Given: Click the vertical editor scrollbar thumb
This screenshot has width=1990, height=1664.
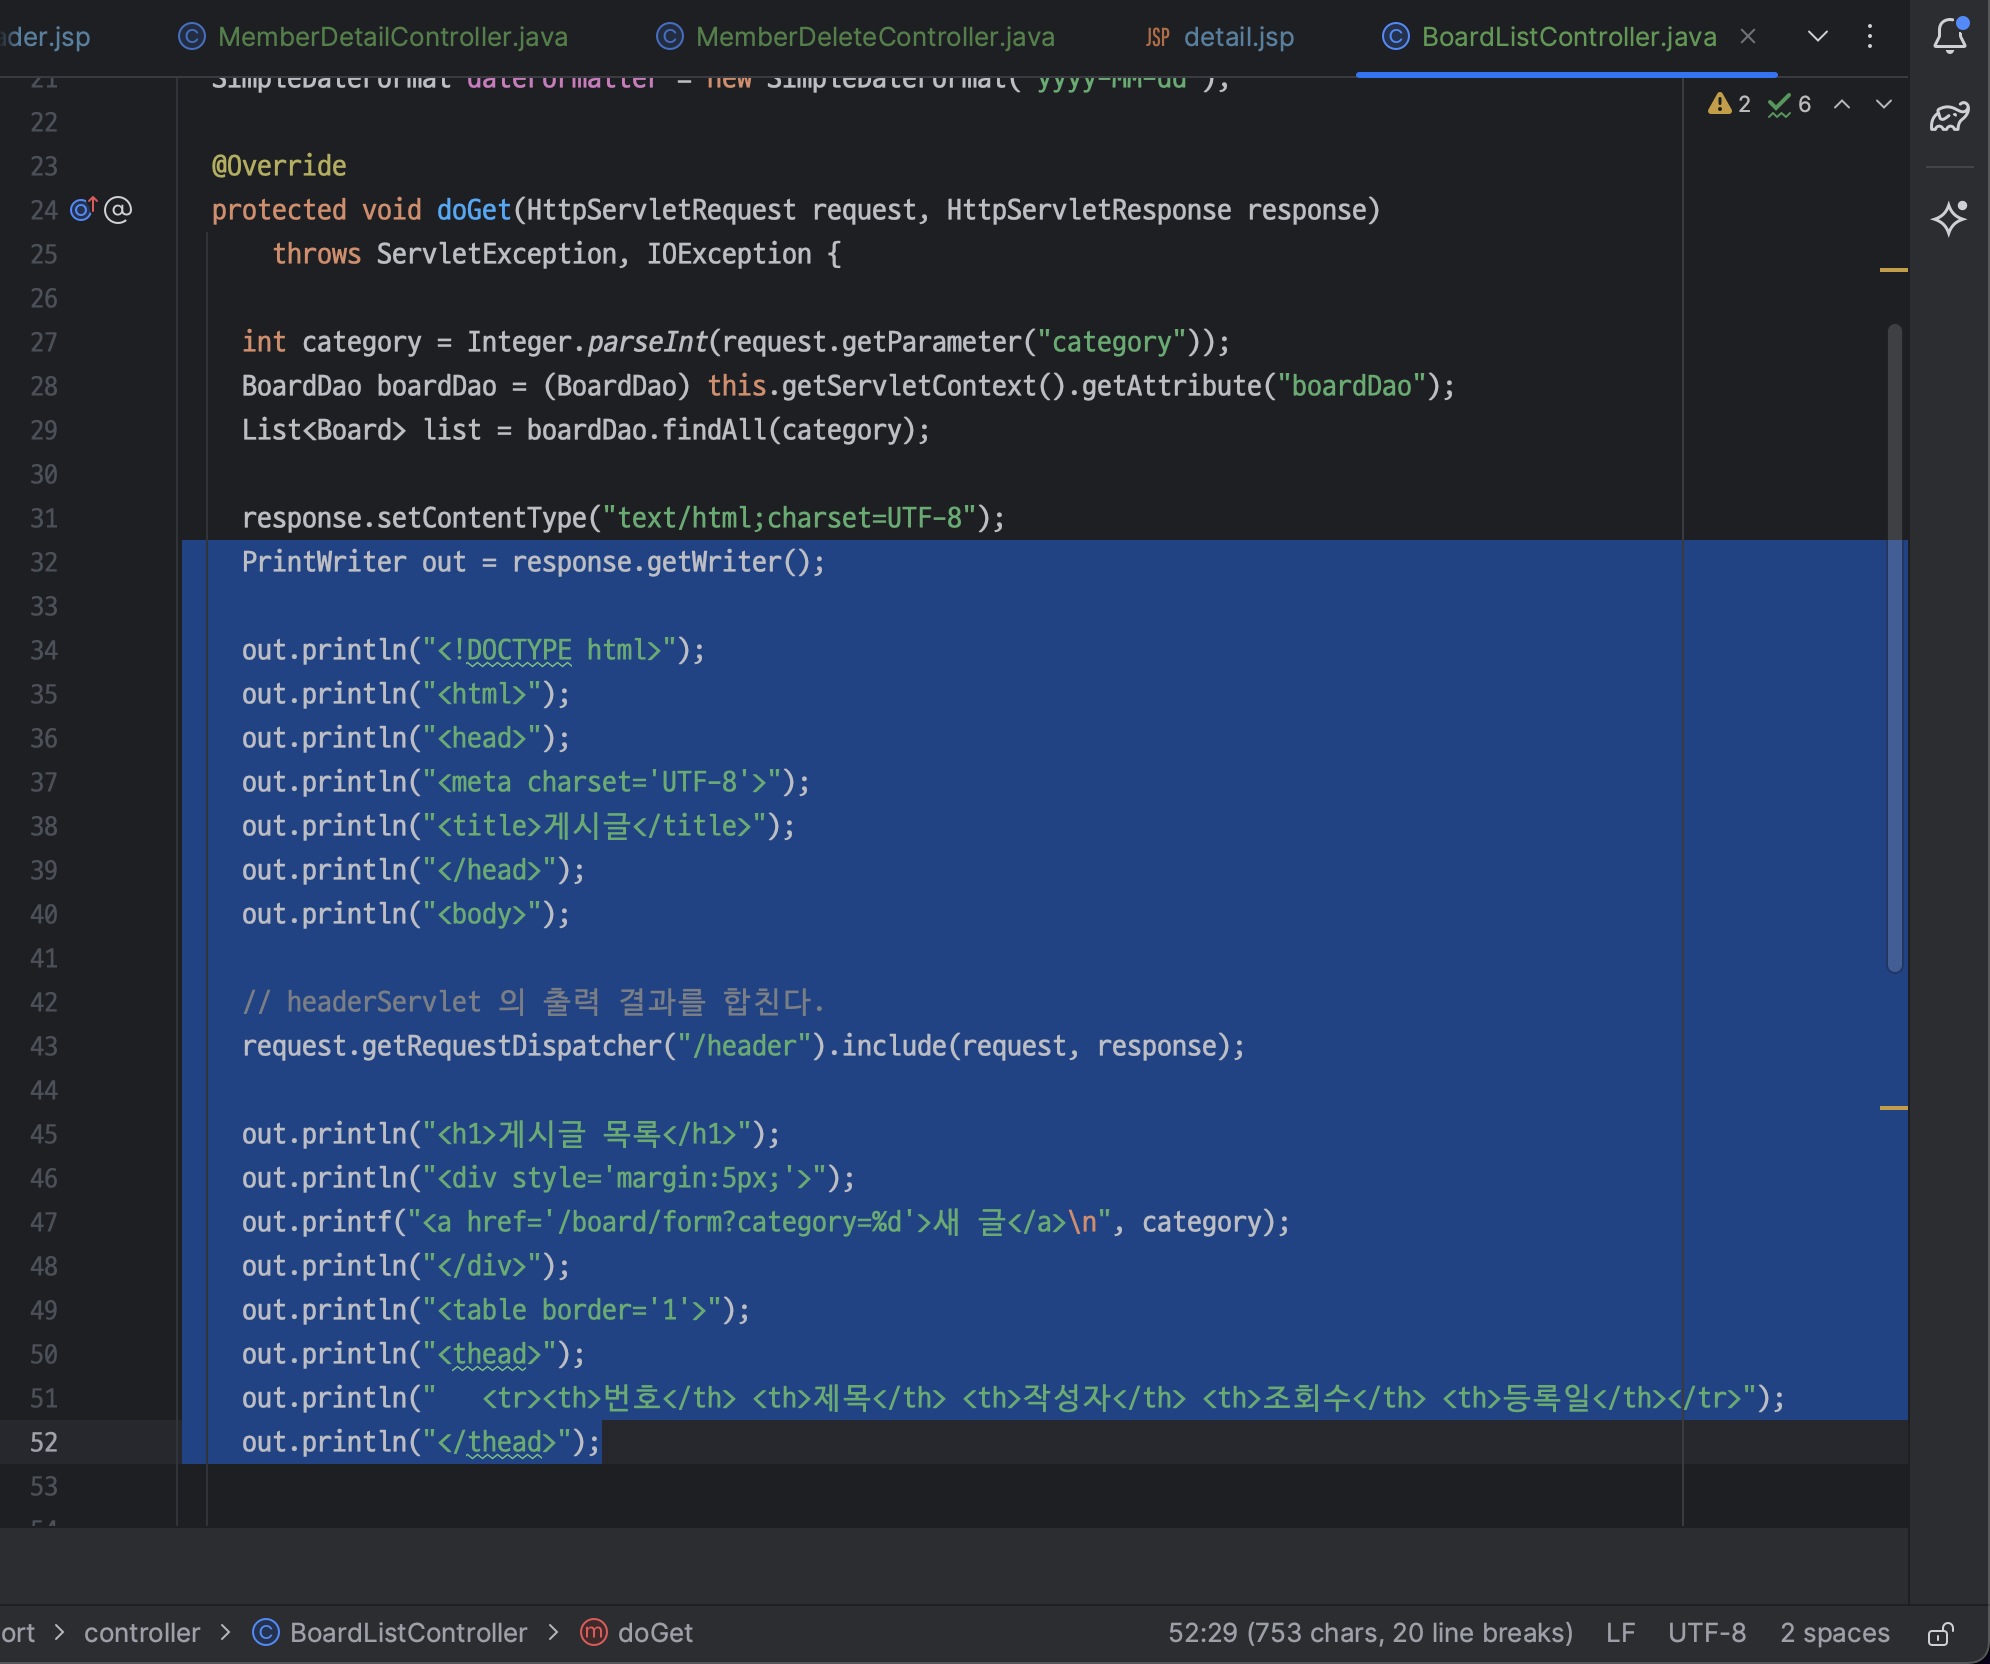Looking at the screenshot, I should 1894,648.
